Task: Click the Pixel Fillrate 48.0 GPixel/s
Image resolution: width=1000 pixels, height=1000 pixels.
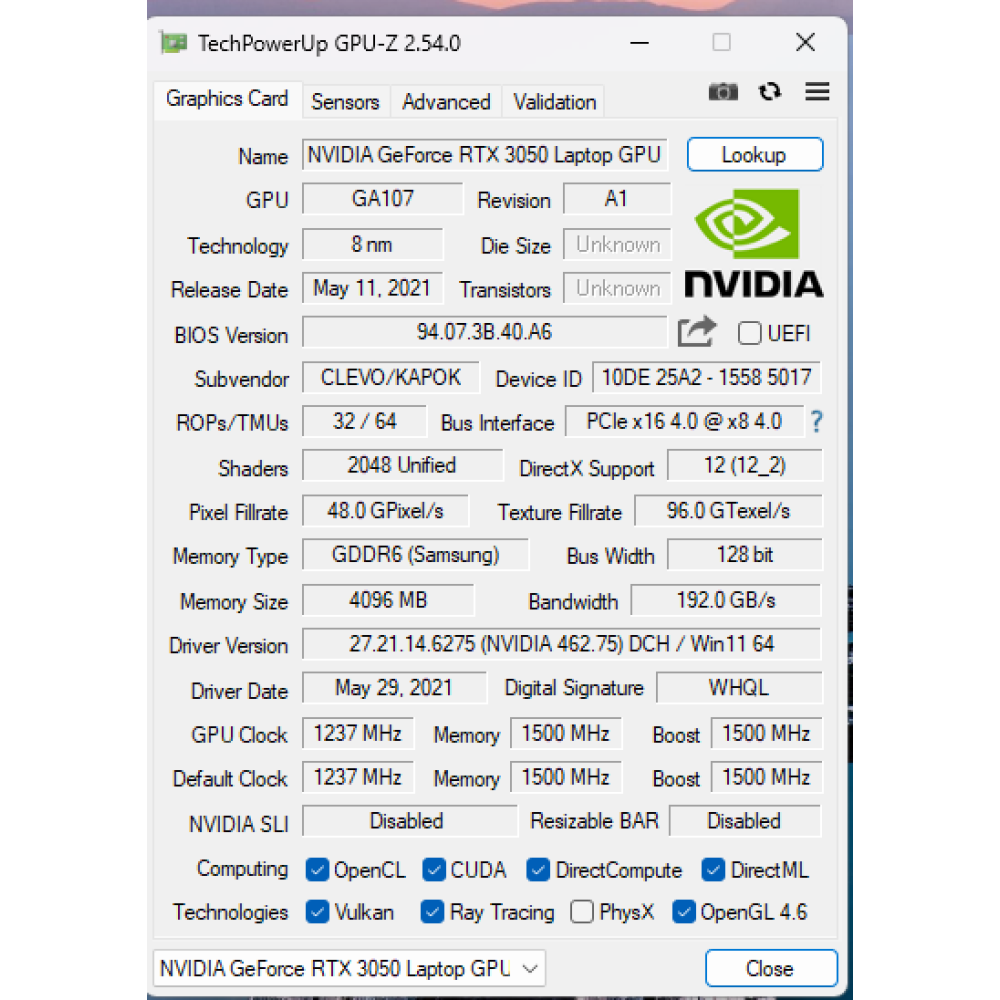Action: (x=385, y=511)
